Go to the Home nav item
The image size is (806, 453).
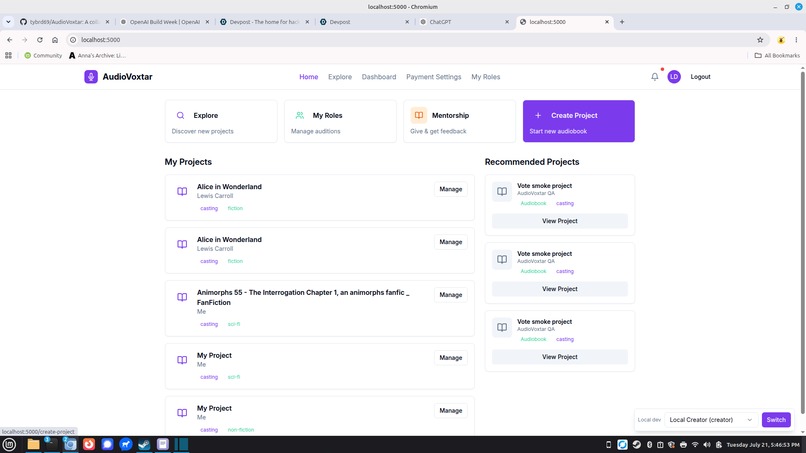click(308, 77)
